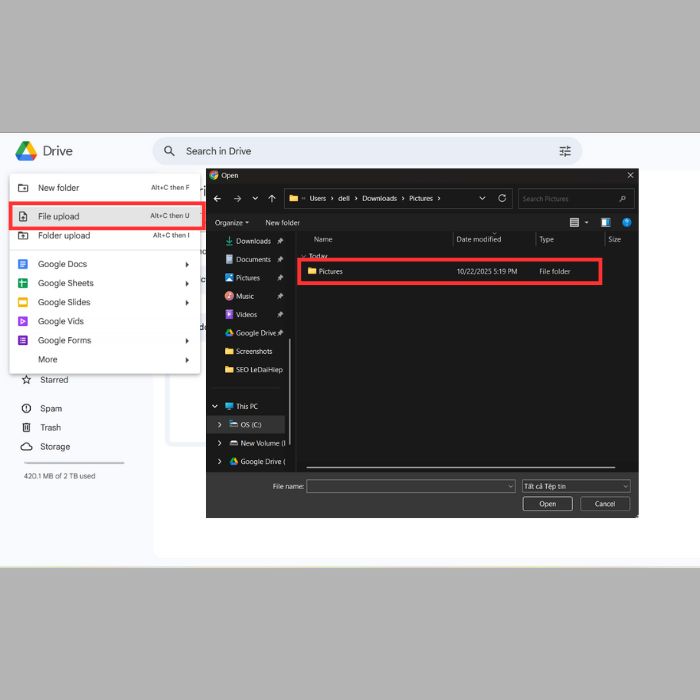This screenshot has height=700, width=700.
Task: Open search filter options in Drive
Action: (565, 151)
